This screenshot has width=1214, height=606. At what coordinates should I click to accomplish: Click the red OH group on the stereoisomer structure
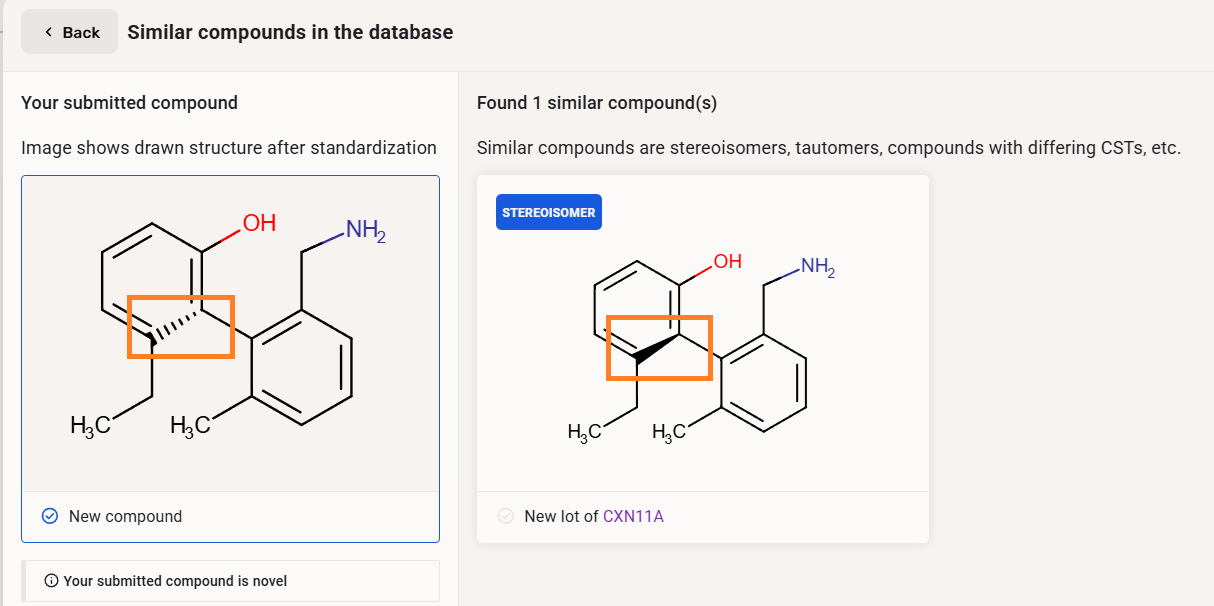727,262
